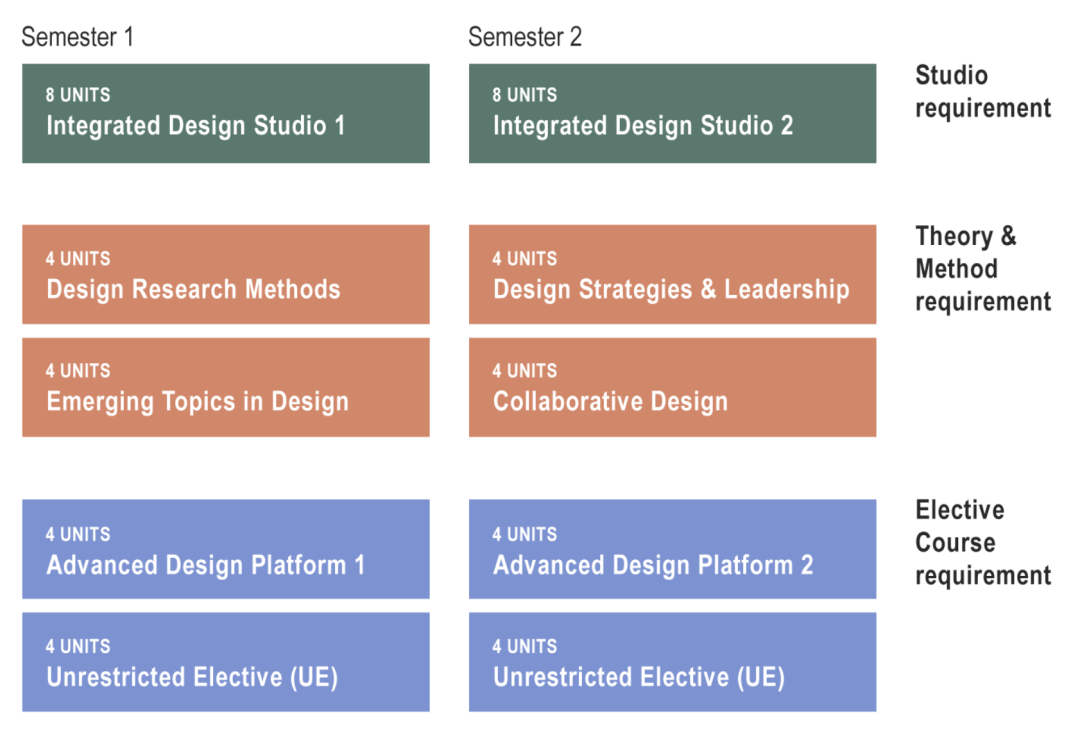Click 4 UNITS above Design Research Methods
The height and width of the screenshot is (746, 1080).
[x=78, y=259]
